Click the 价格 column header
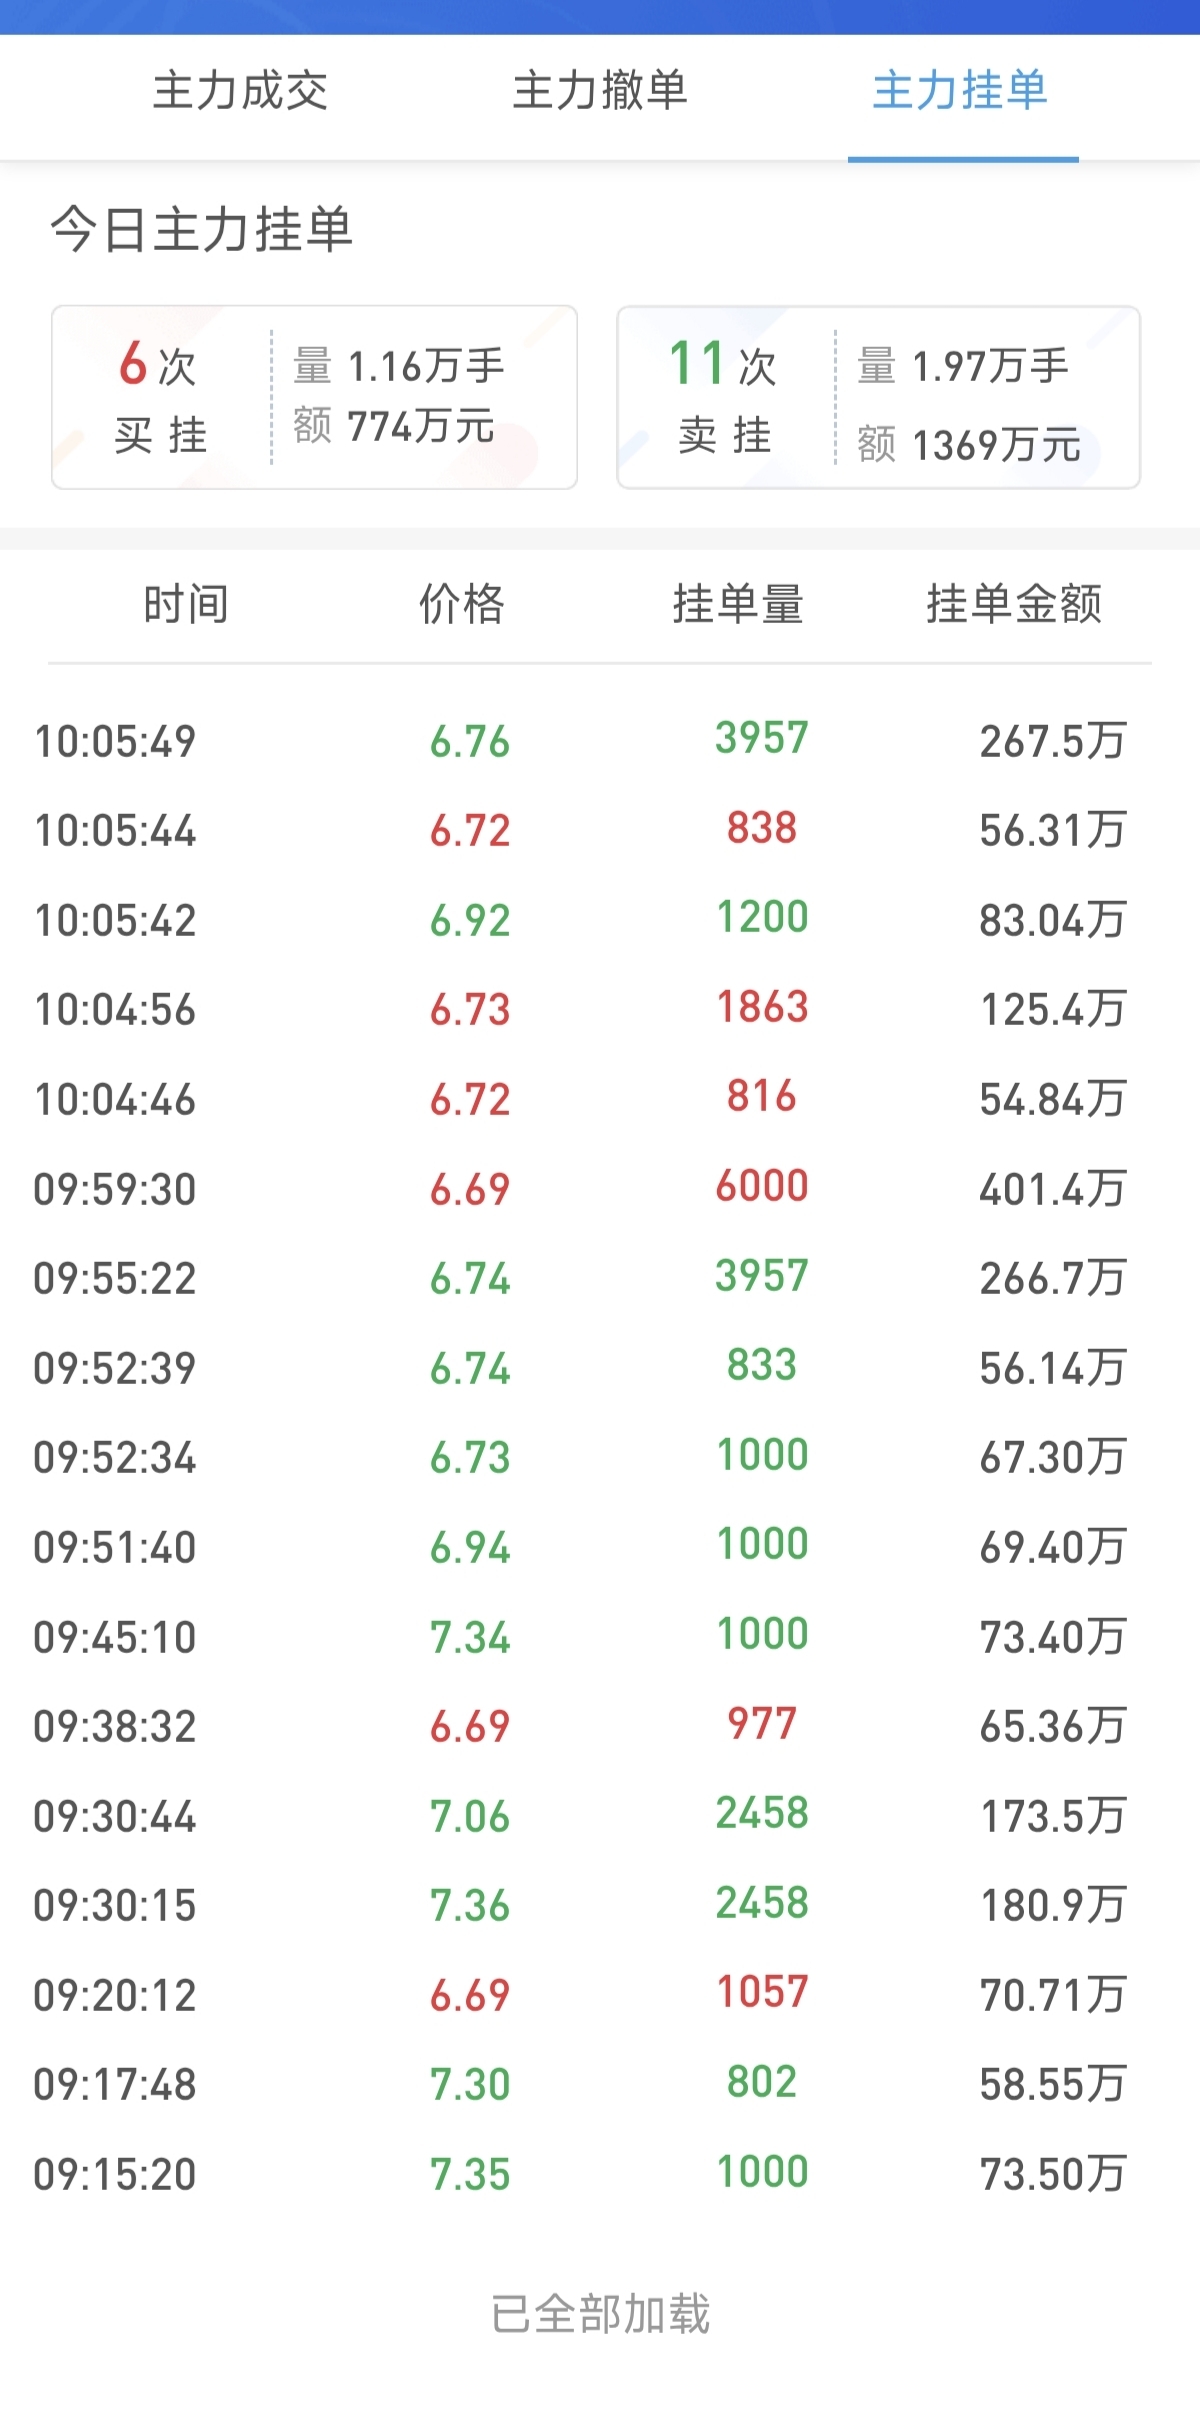This screenshot has width=1200, height=2423. pyautogui.click(x=462, y=604)
